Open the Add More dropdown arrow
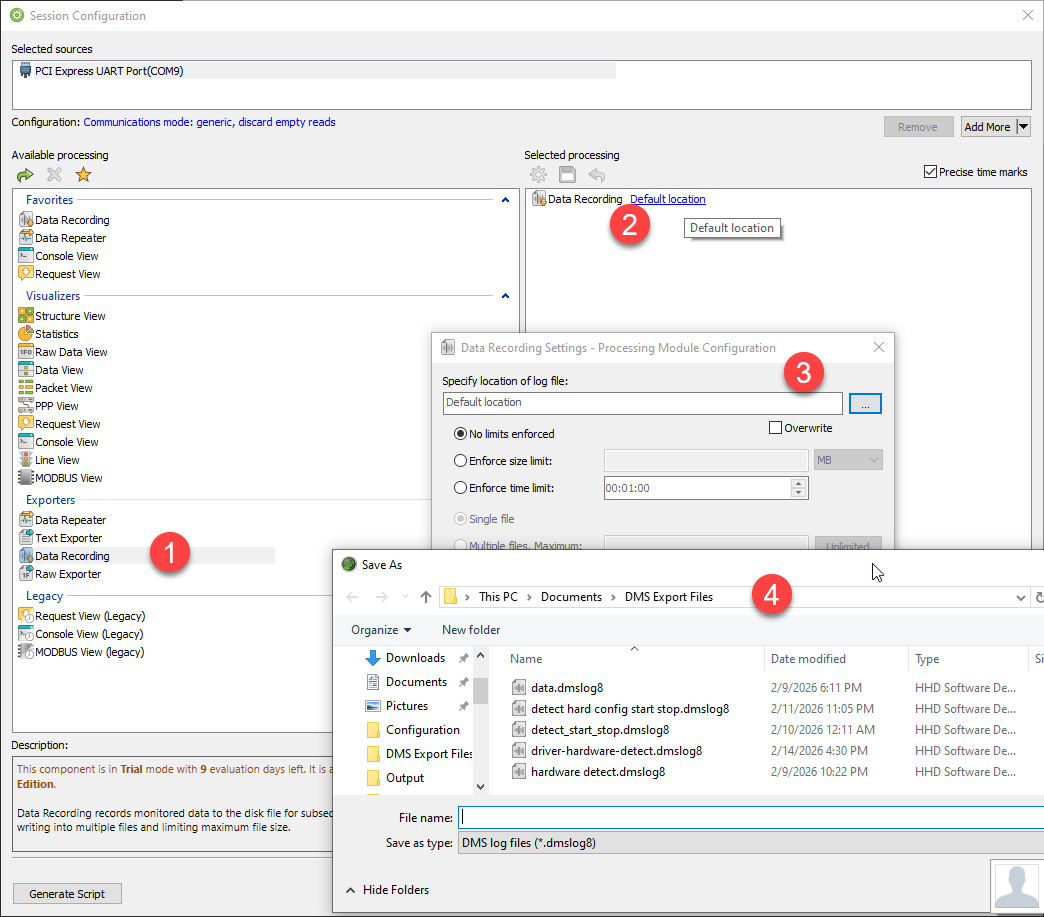This screenshot has height=917, width=1044. [x=1023, y=127]
